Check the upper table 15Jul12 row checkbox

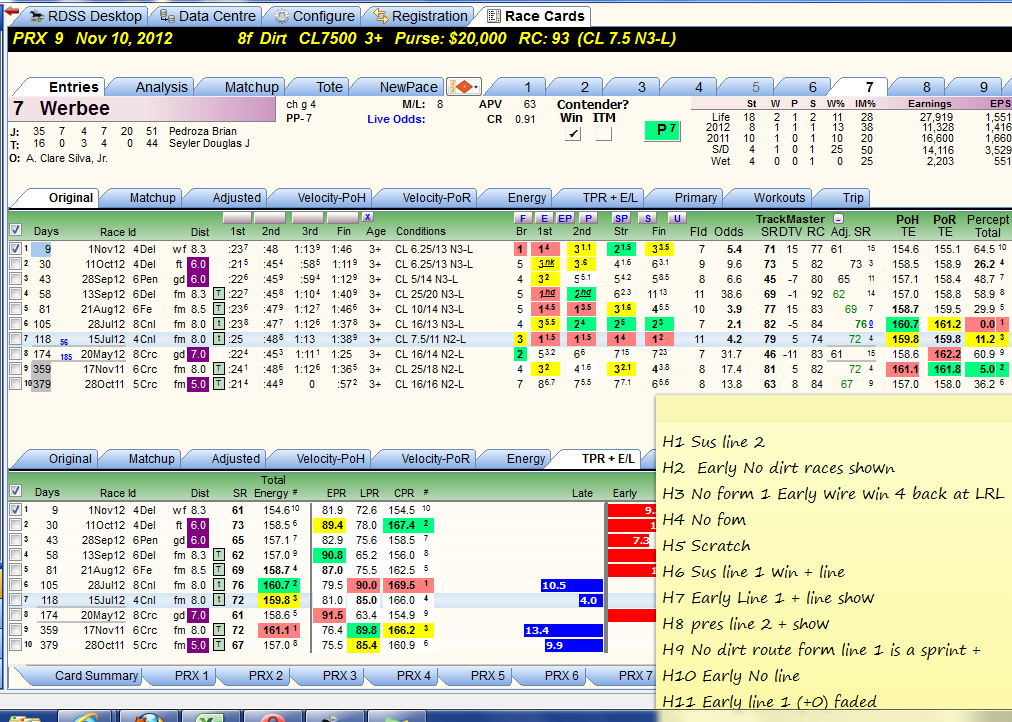[15, 339]
